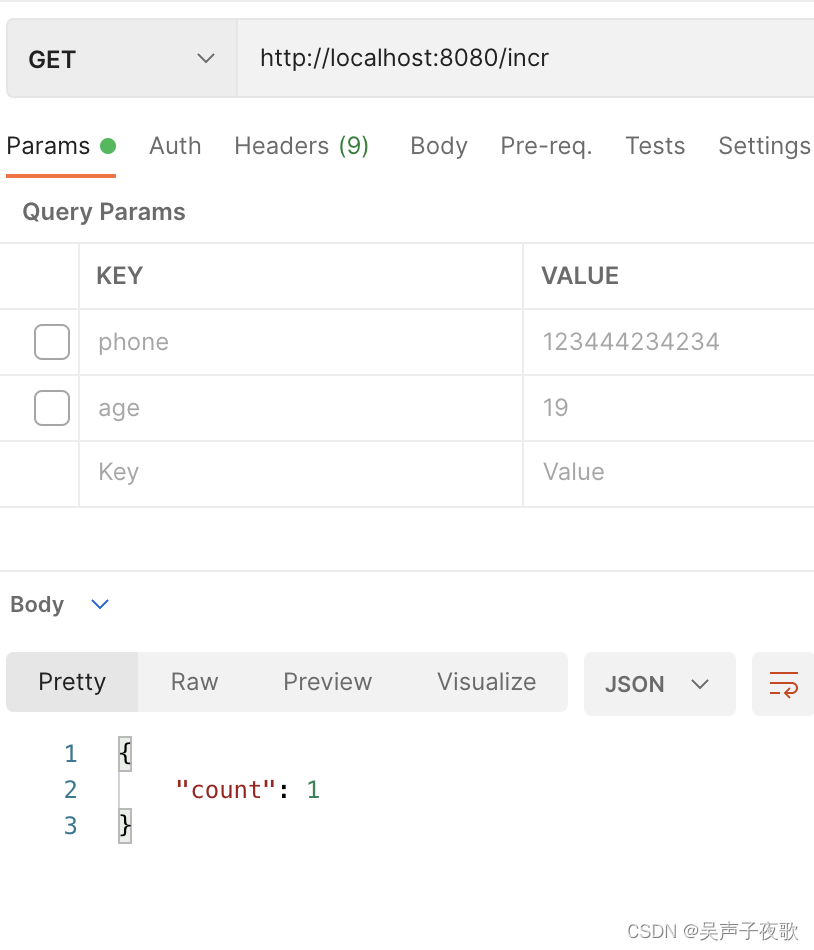The width and height of the screenshot is (814, 950).
Task: Open the JSON format dropdown
Action: pyautogui.click(x=659, y=684)
